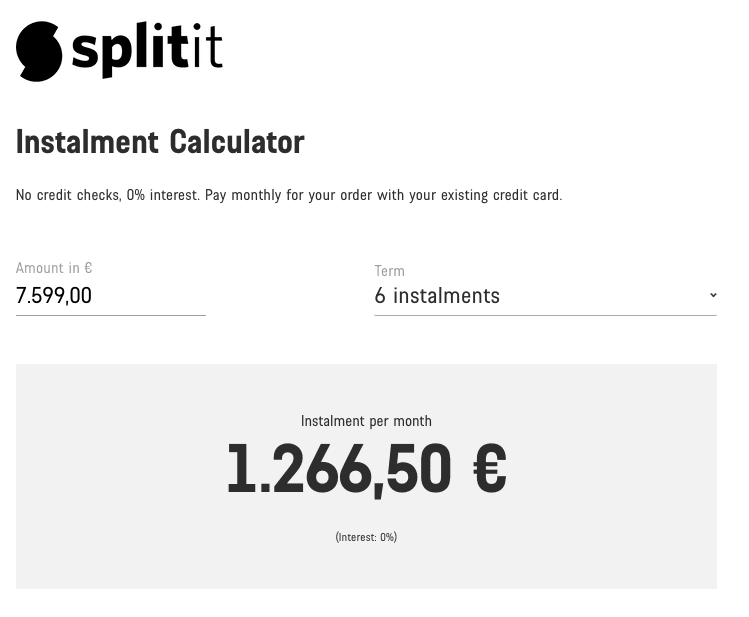749x617 pixels.
Task: Click the 'Term' label
Action: (x=389, y=271)
